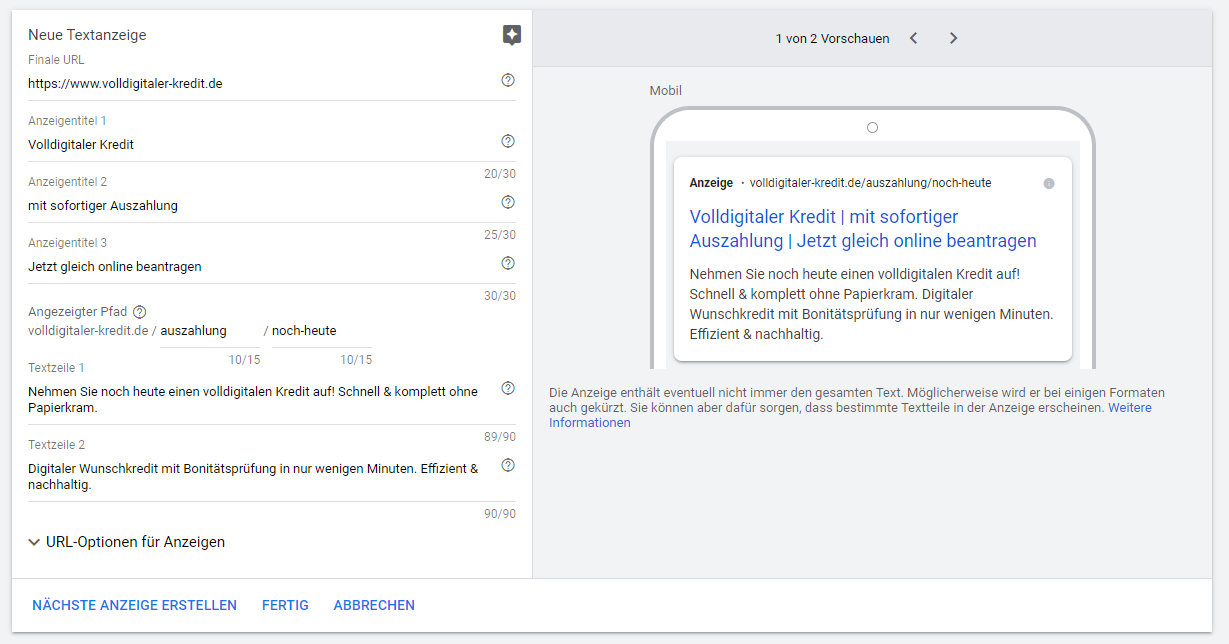Open help icon for Anzeigentitel 2
The height and width of the screenshot is (644, 1229).
[x=508, y=202]
